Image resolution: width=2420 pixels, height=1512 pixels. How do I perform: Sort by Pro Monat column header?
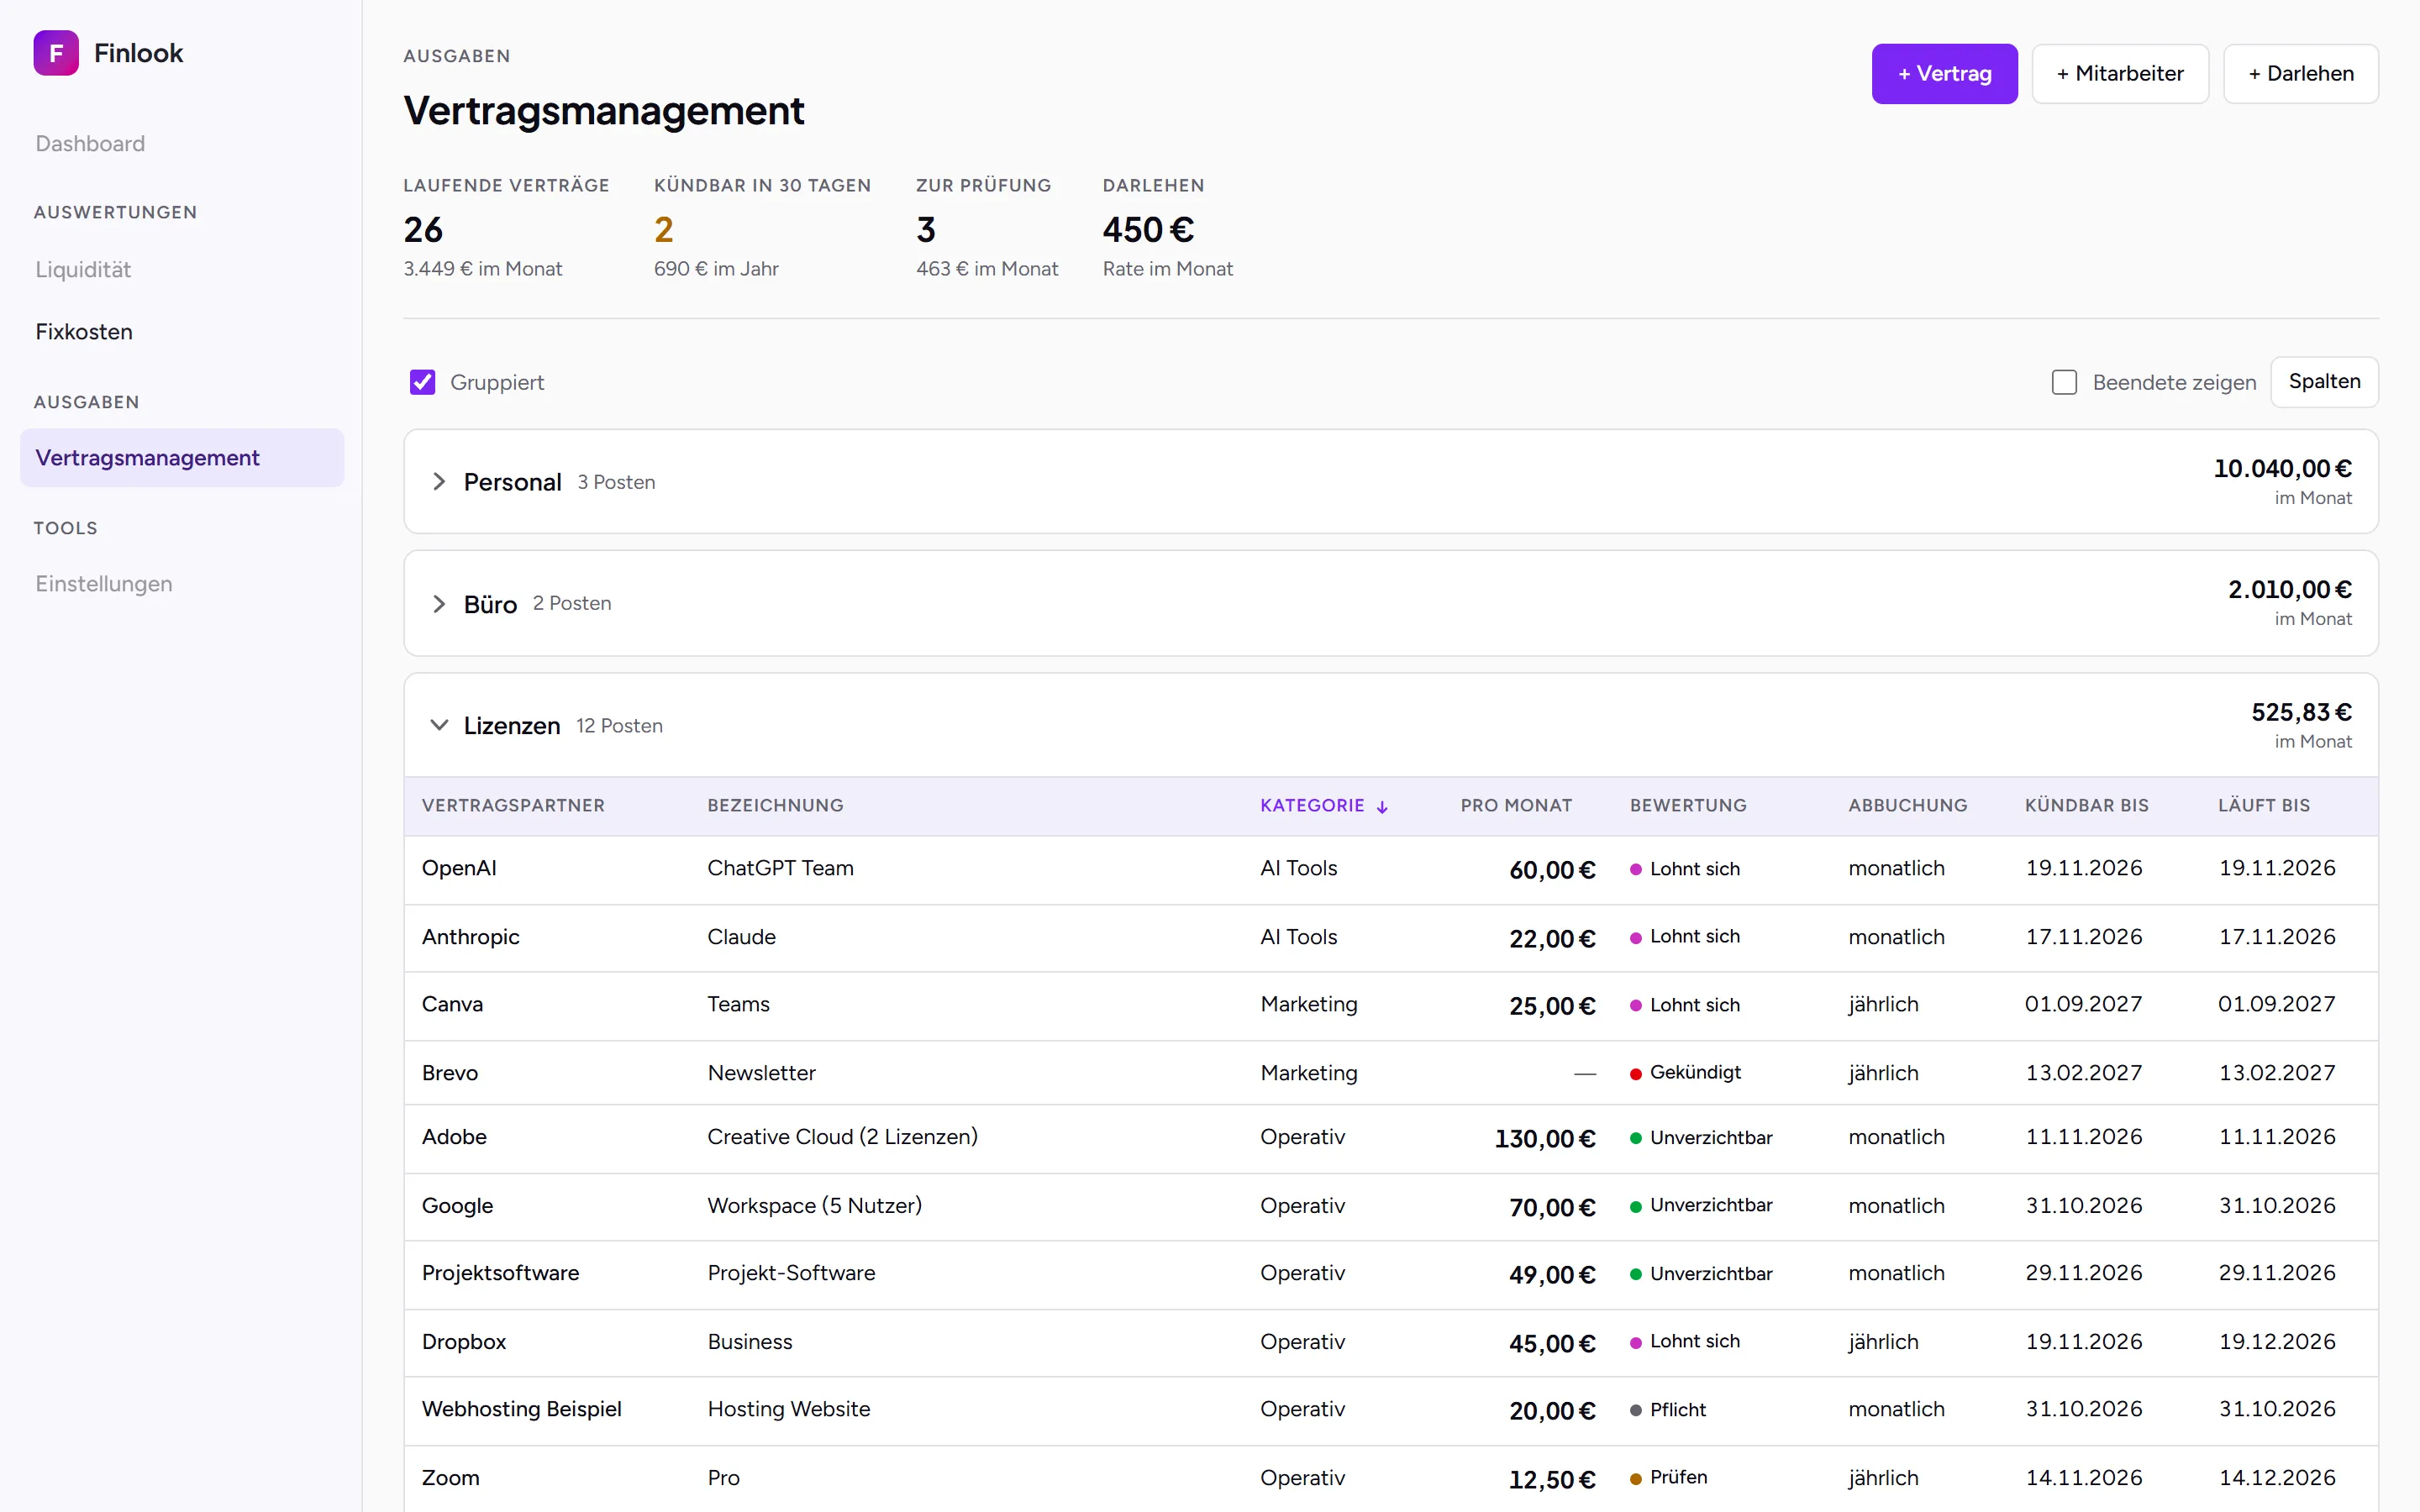tap(1516, 806)
